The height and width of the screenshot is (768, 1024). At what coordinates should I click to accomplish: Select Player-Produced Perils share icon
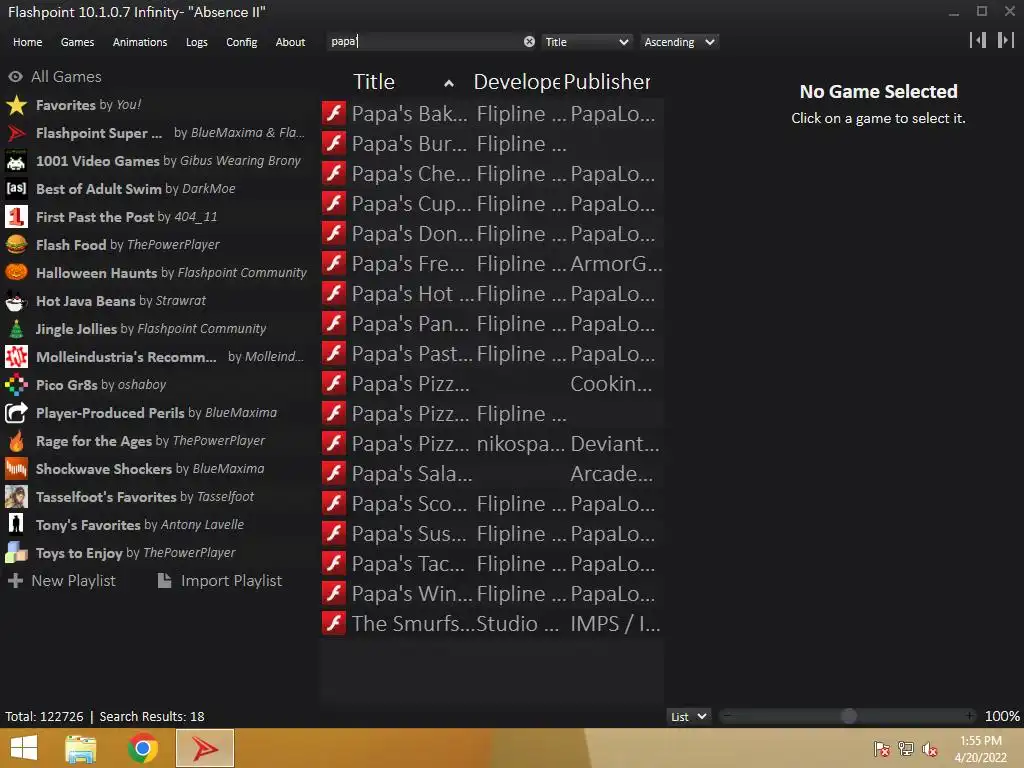pyautogui.click(x=16, y=413)
